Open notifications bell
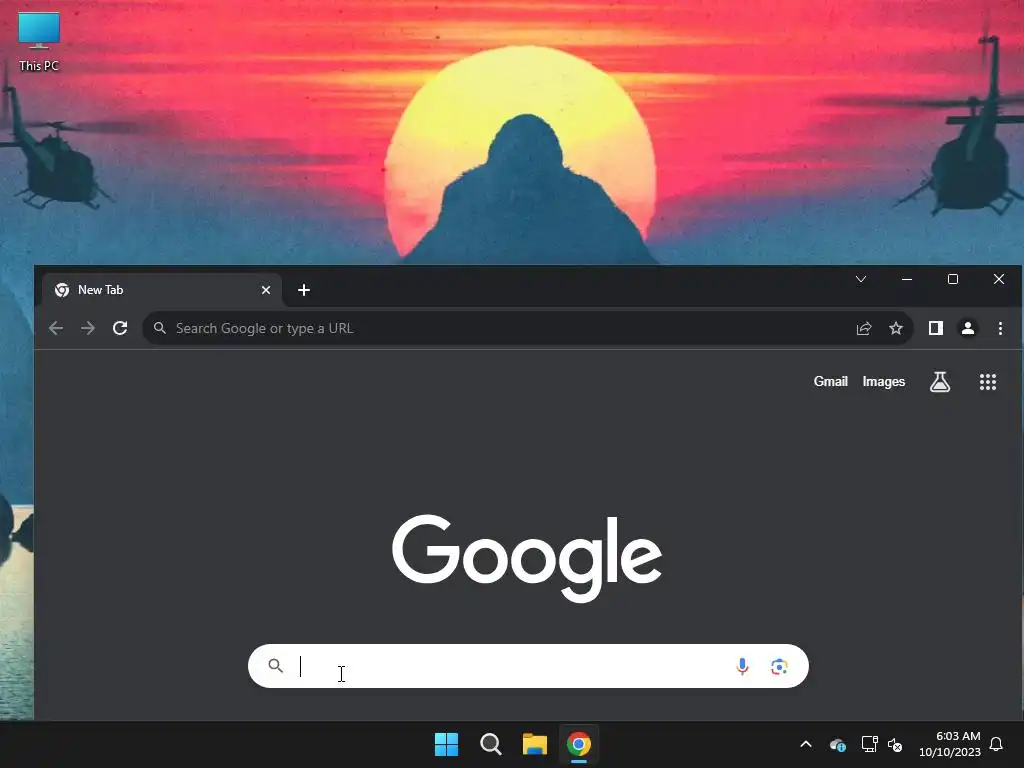This screenshot has width=1024, height=768. click(x=996, y=744)
